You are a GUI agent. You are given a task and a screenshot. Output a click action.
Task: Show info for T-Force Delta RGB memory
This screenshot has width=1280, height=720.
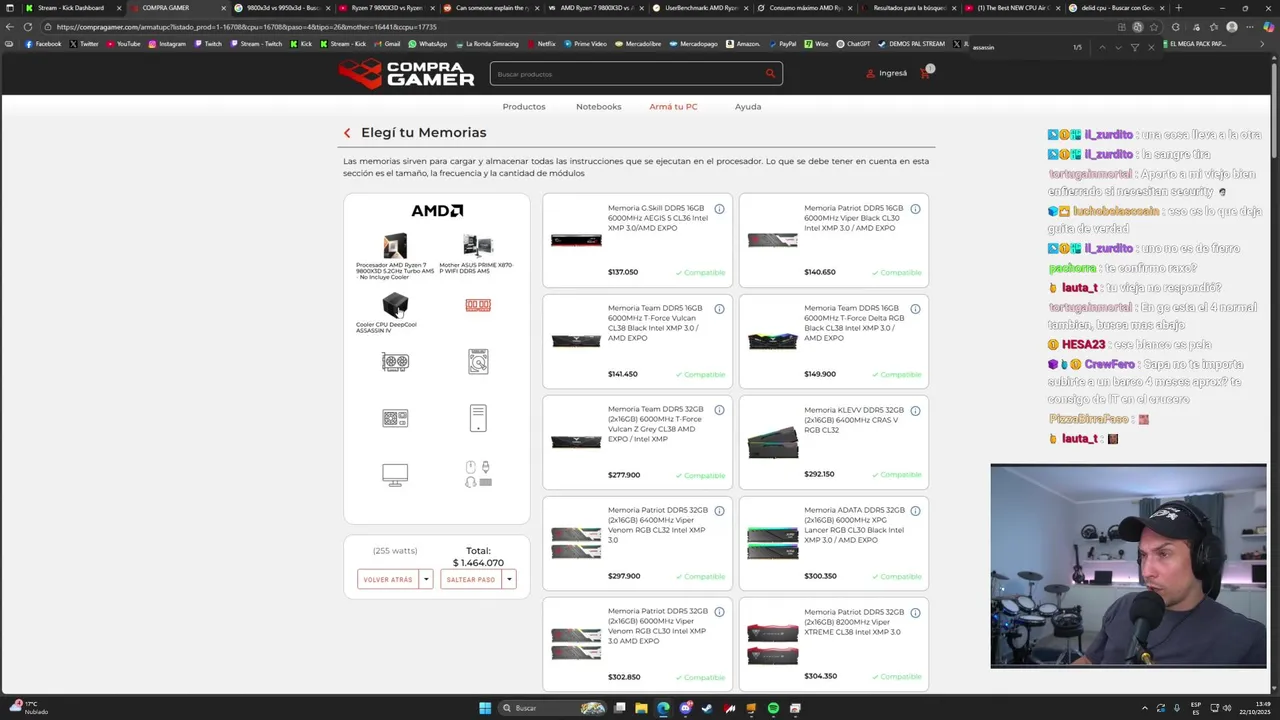pos(915,309)
